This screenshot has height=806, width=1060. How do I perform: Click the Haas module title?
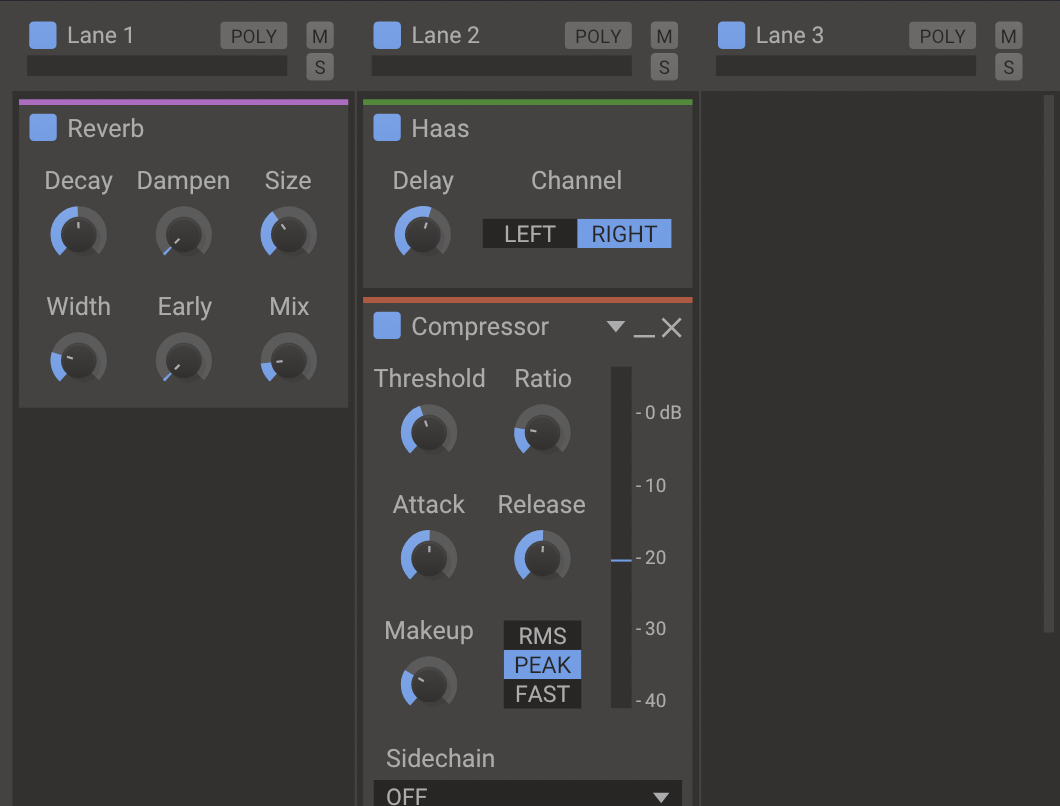(440, 128)
